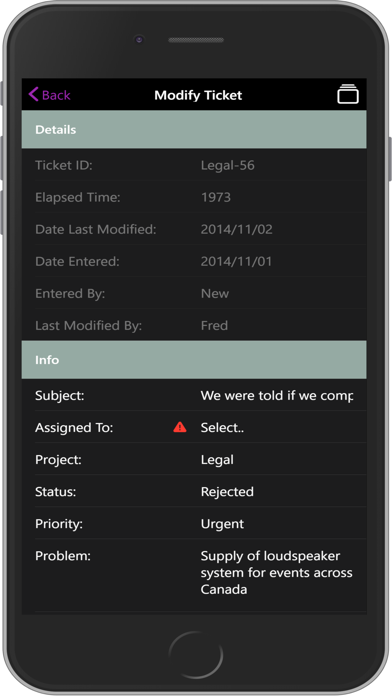This screenshot has width=392, height=696.
Task: Select Date Entered value 2014/11/01
Action: point(236,261)
